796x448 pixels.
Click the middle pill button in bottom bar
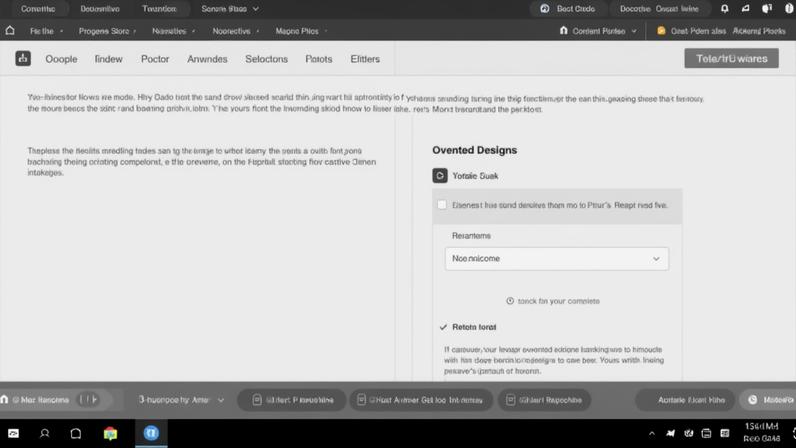tap(420, 400)
